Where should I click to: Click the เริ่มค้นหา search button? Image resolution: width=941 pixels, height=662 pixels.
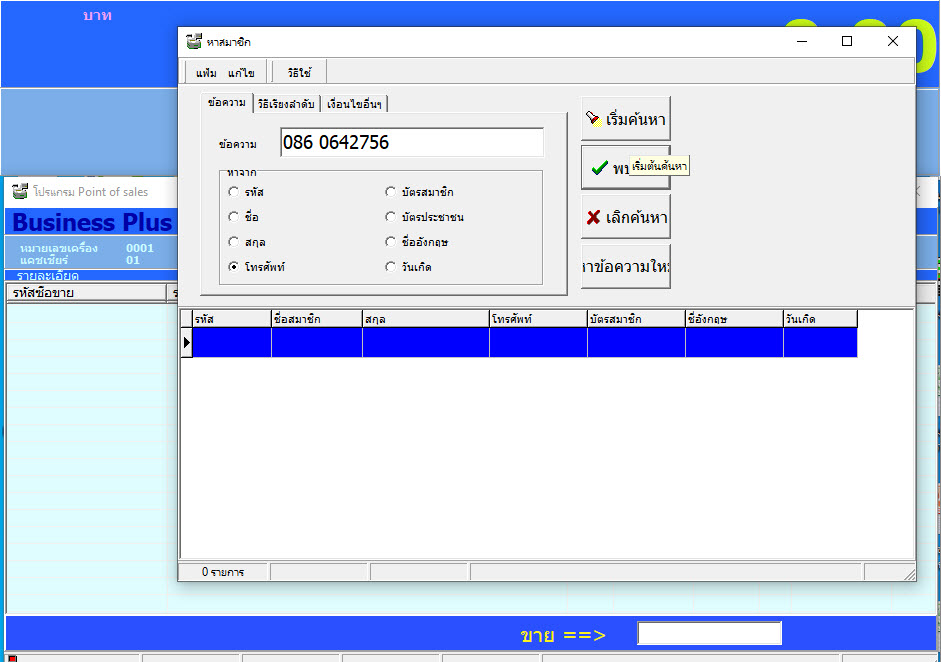[625, 120]
